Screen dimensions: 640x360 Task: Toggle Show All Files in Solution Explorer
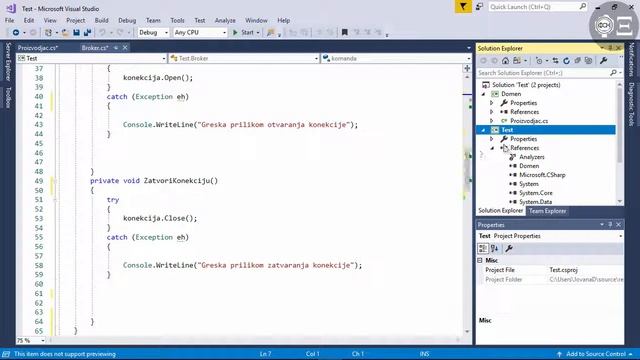coord(588,60)
